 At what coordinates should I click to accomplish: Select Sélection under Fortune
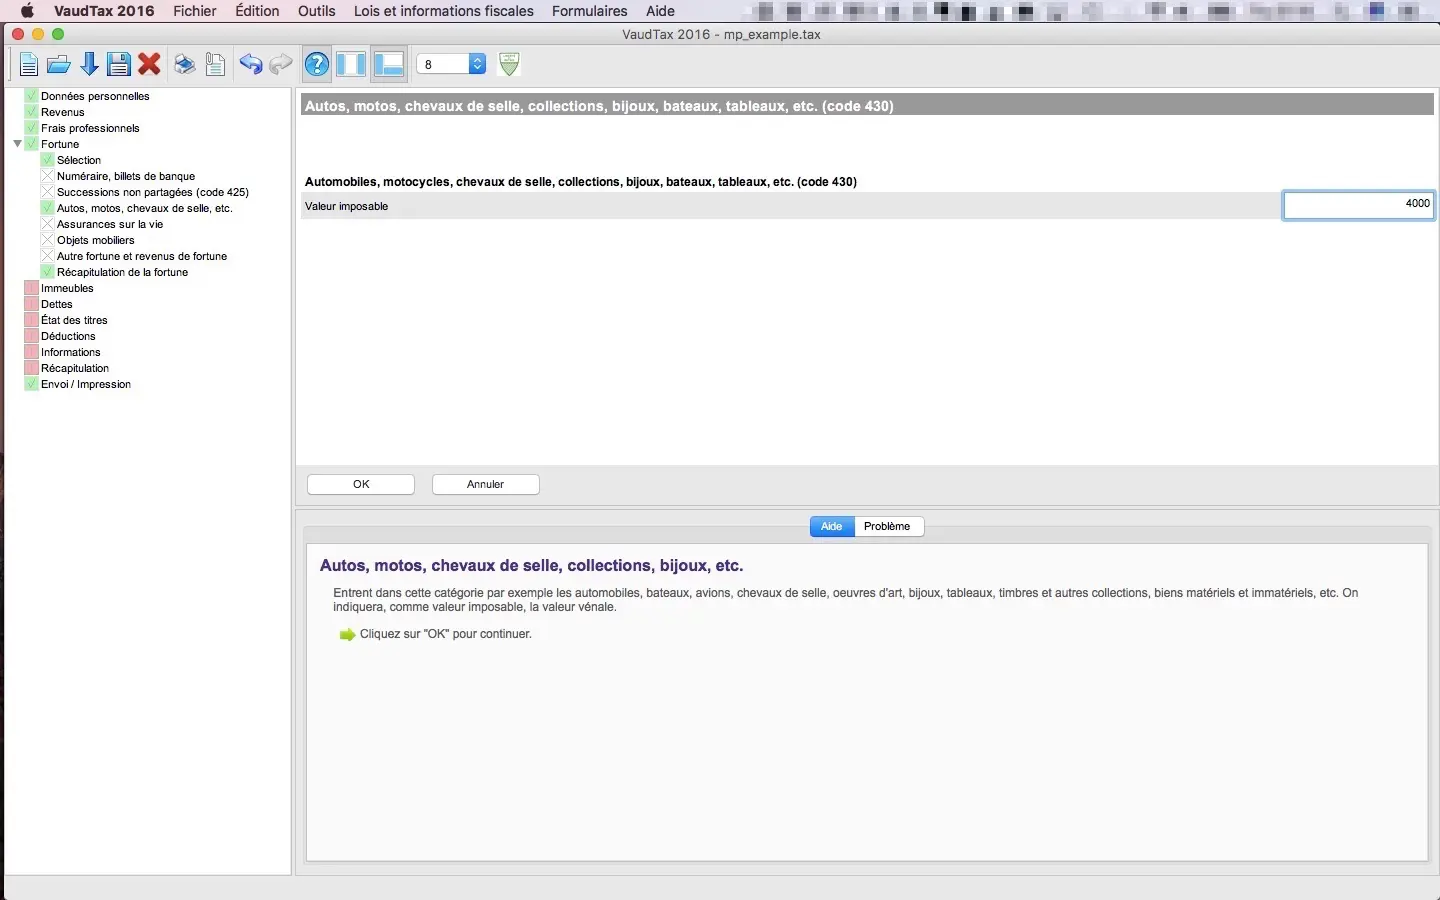click(x=79, y=160)
